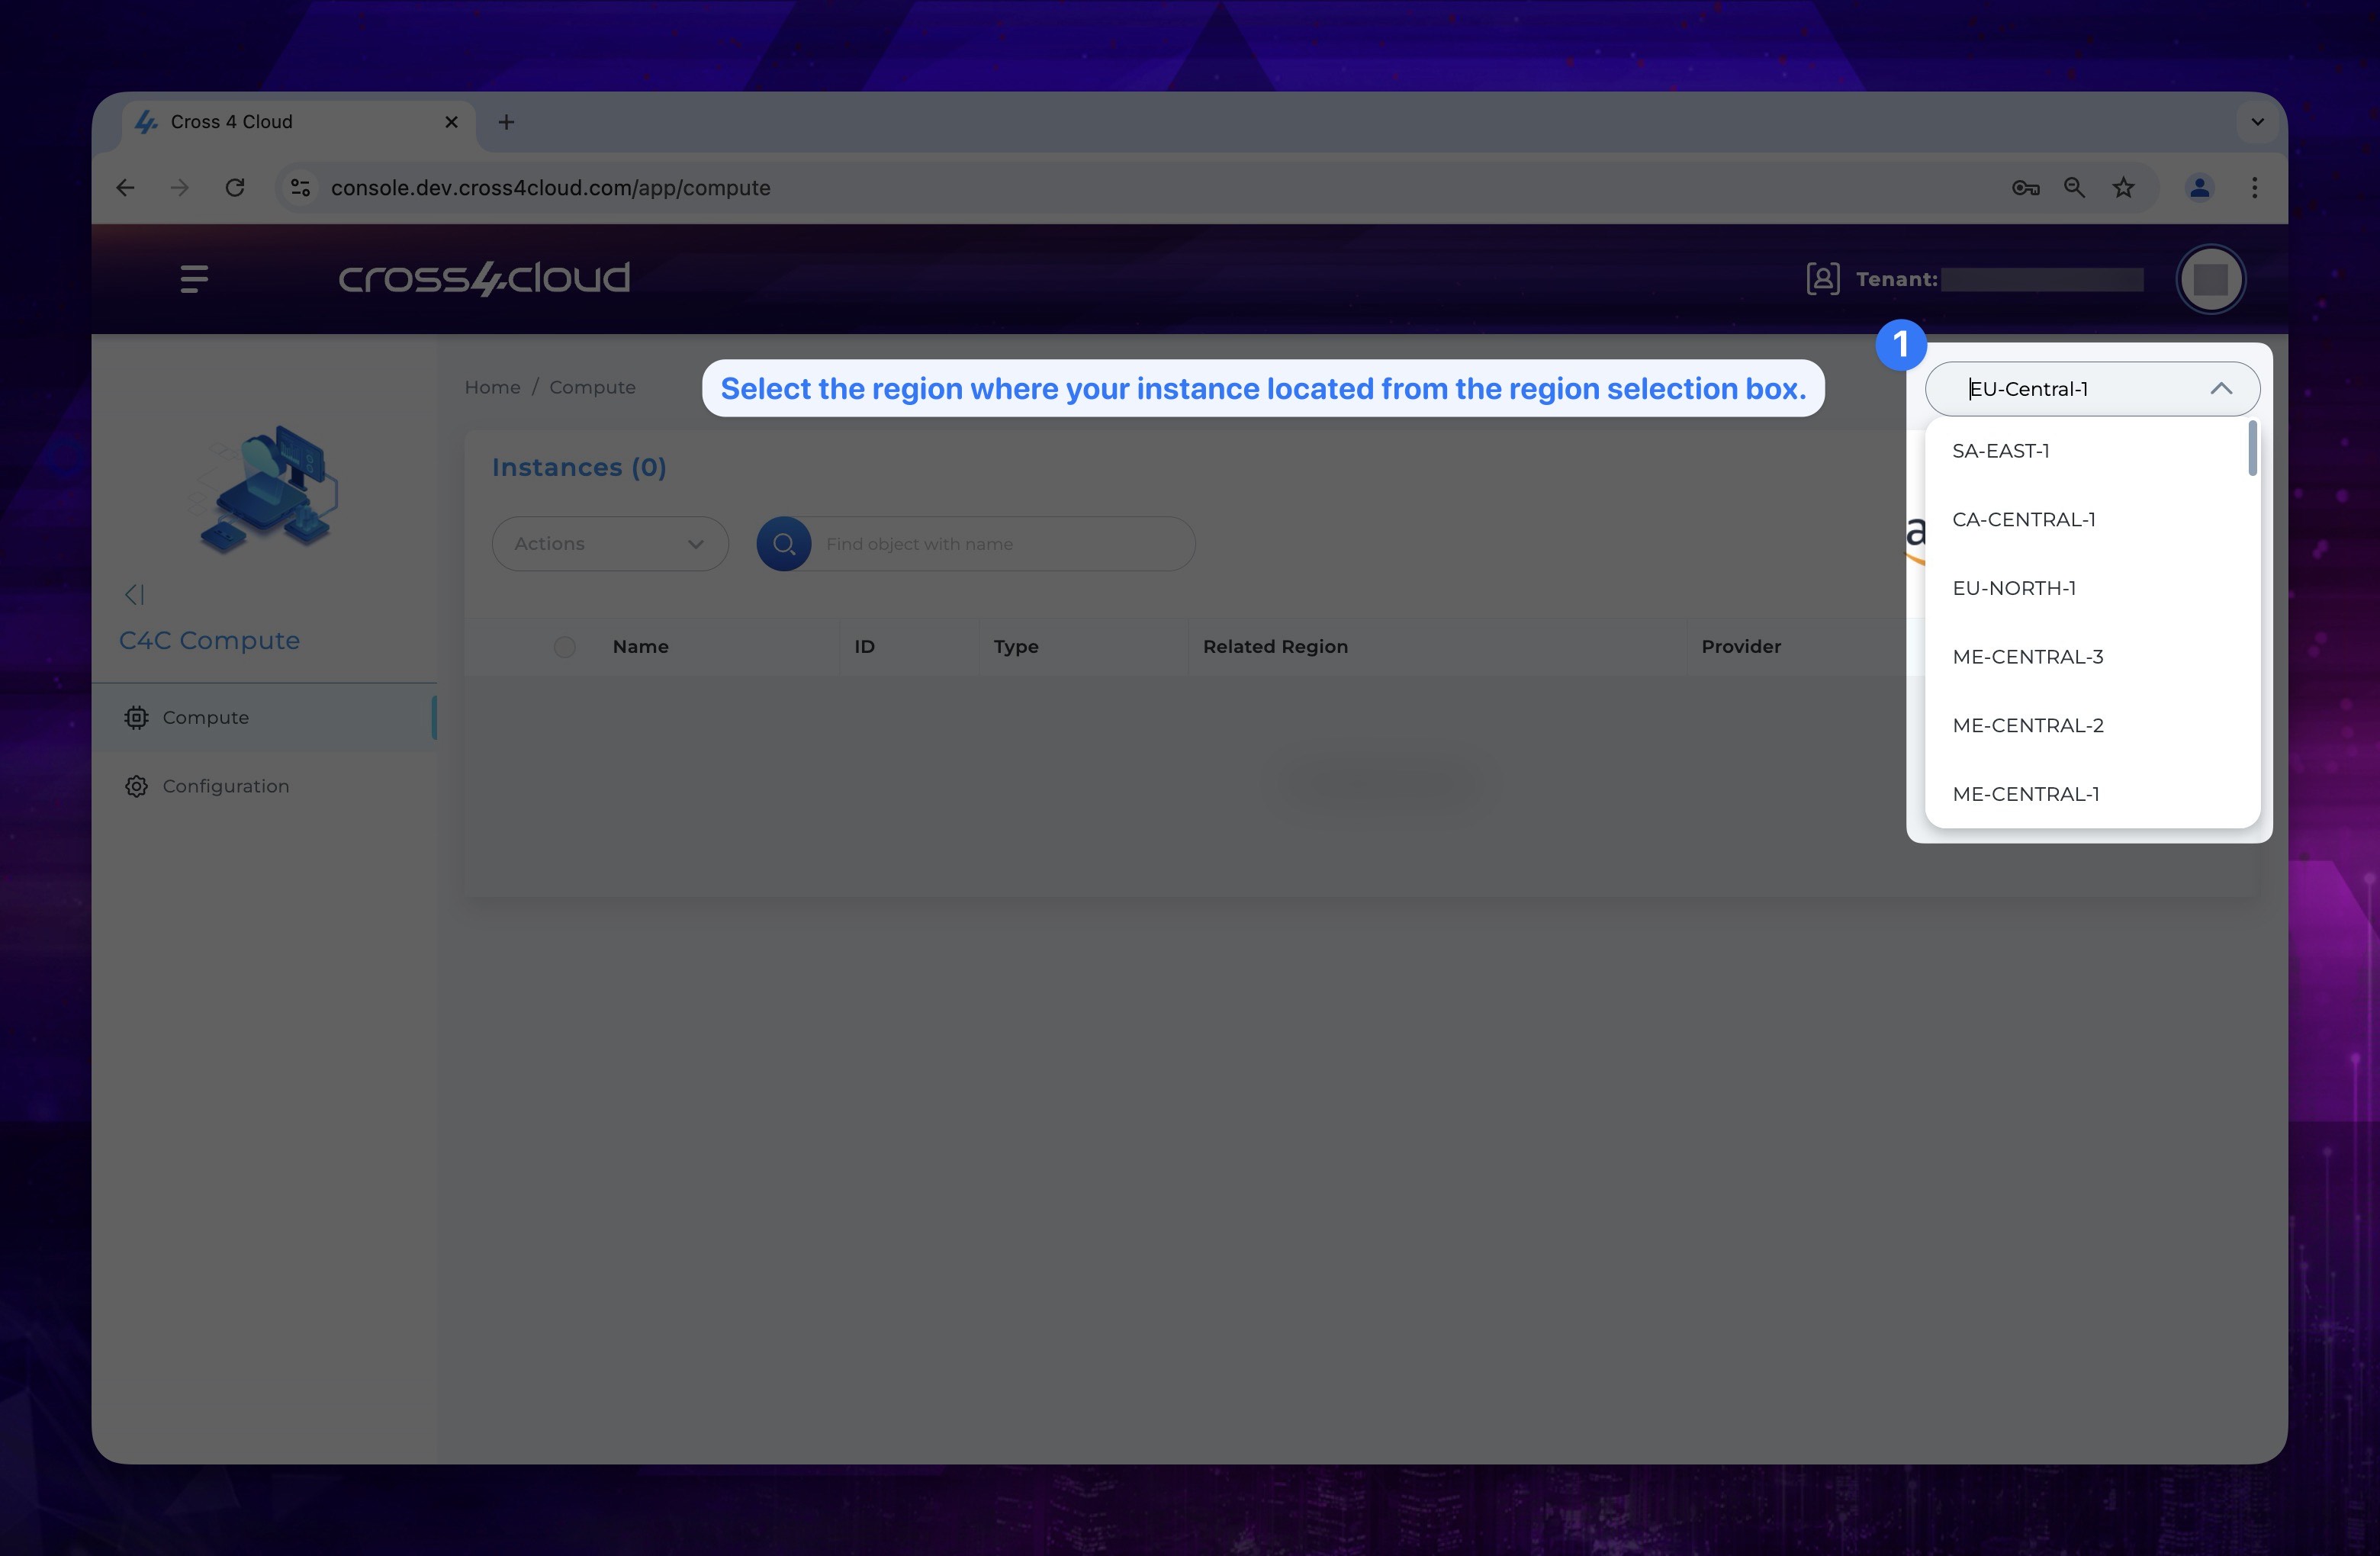Click the Type column header

1016,647
